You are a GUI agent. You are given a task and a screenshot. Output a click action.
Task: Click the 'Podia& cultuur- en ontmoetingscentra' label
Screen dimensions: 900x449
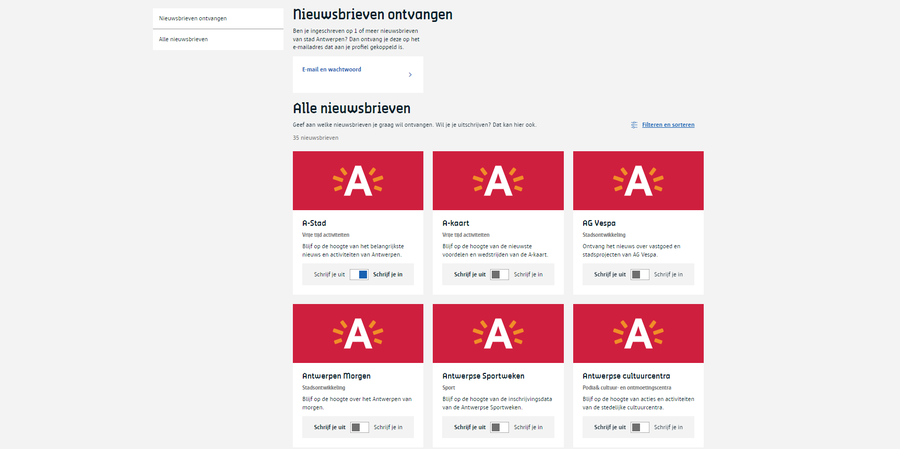pos(627,388)
